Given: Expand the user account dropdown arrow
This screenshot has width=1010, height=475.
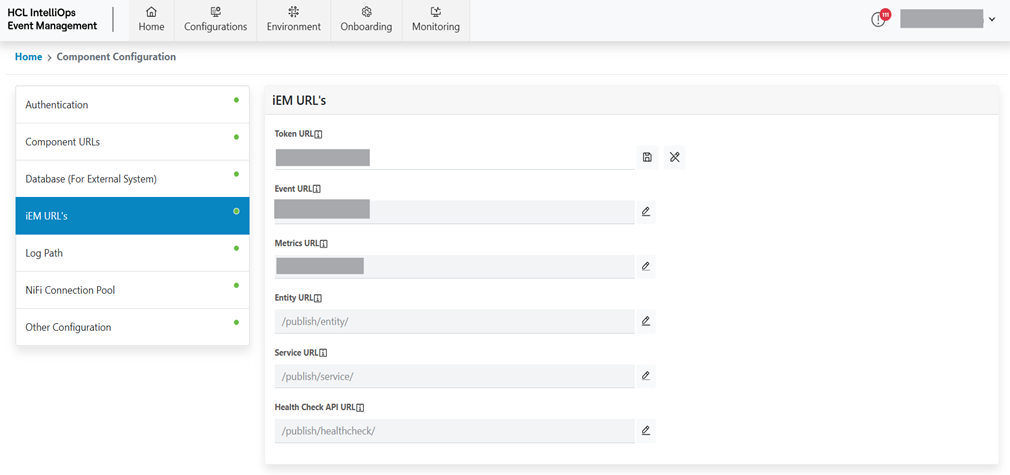Looking at the screenshot, I should [992, 19].
